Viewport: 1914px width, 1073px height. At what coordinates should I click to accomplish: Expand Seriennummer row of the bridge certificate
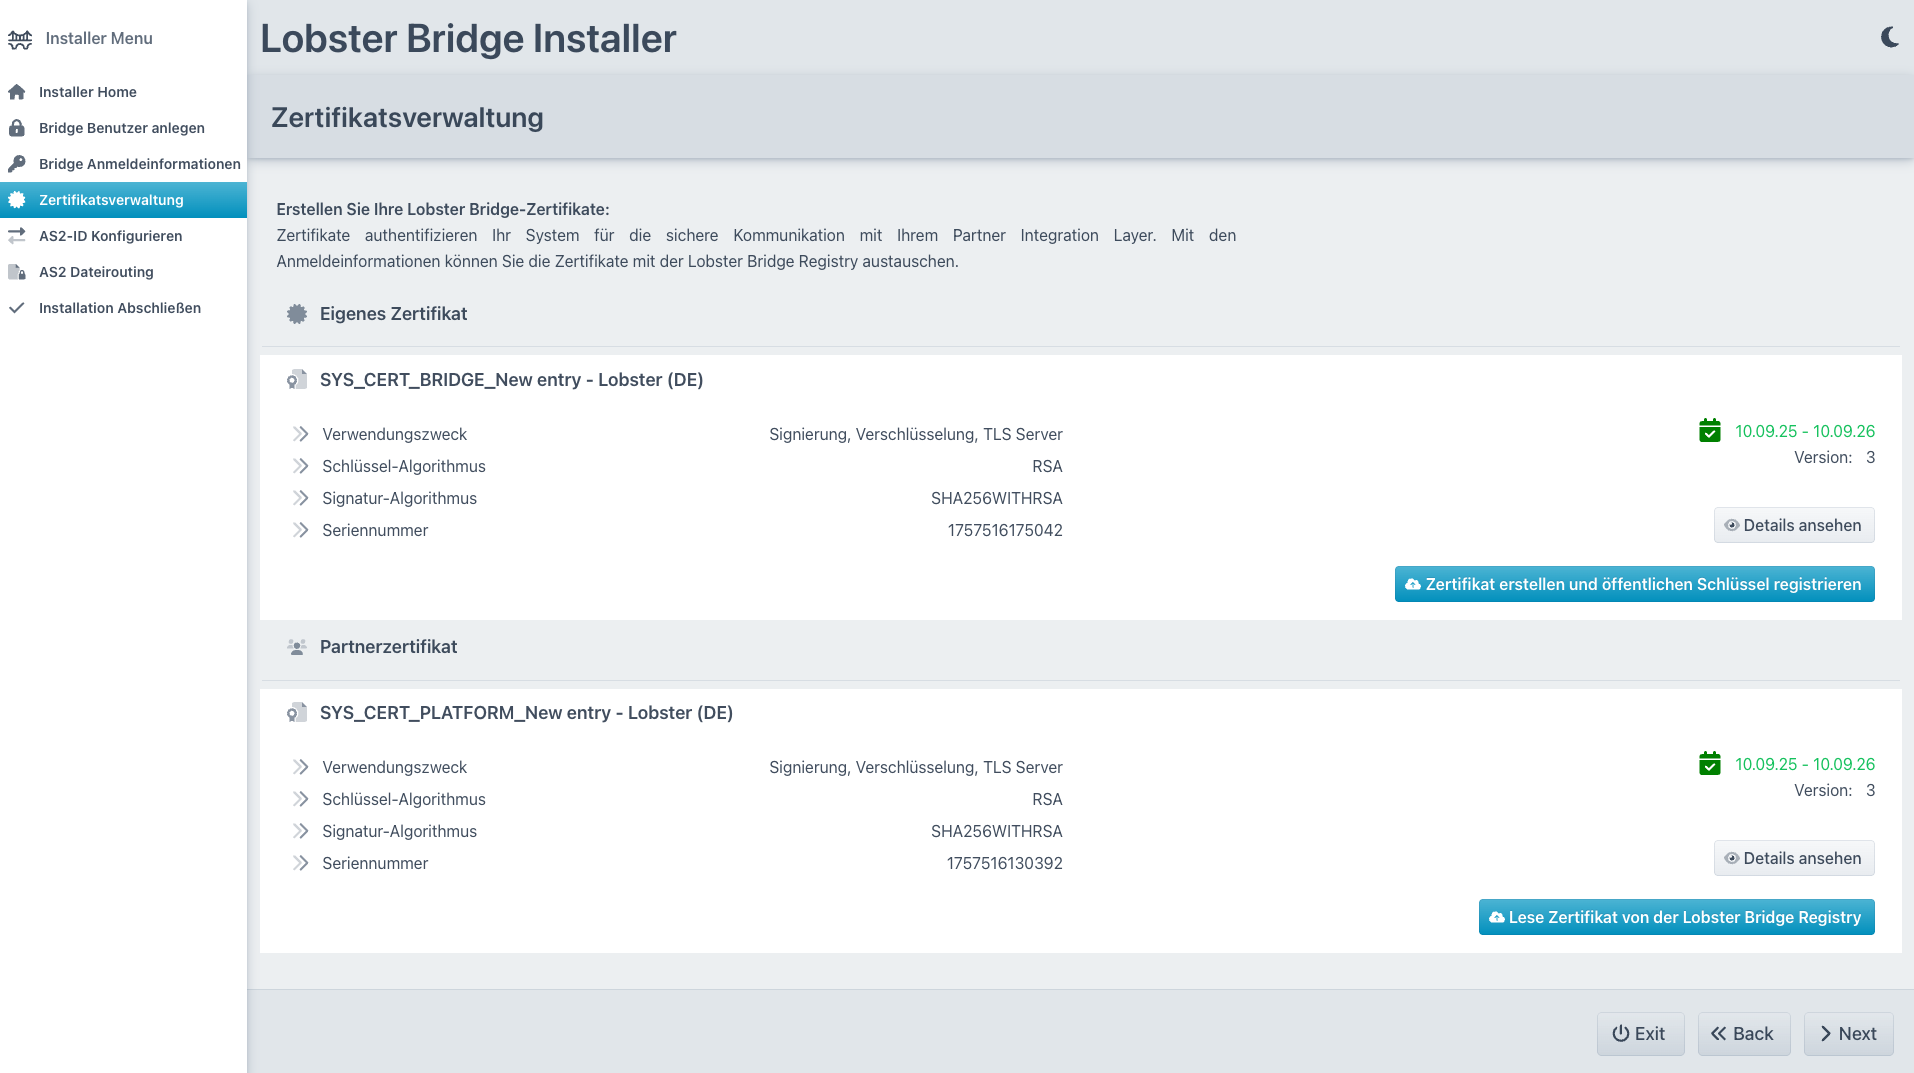point(300,530)
